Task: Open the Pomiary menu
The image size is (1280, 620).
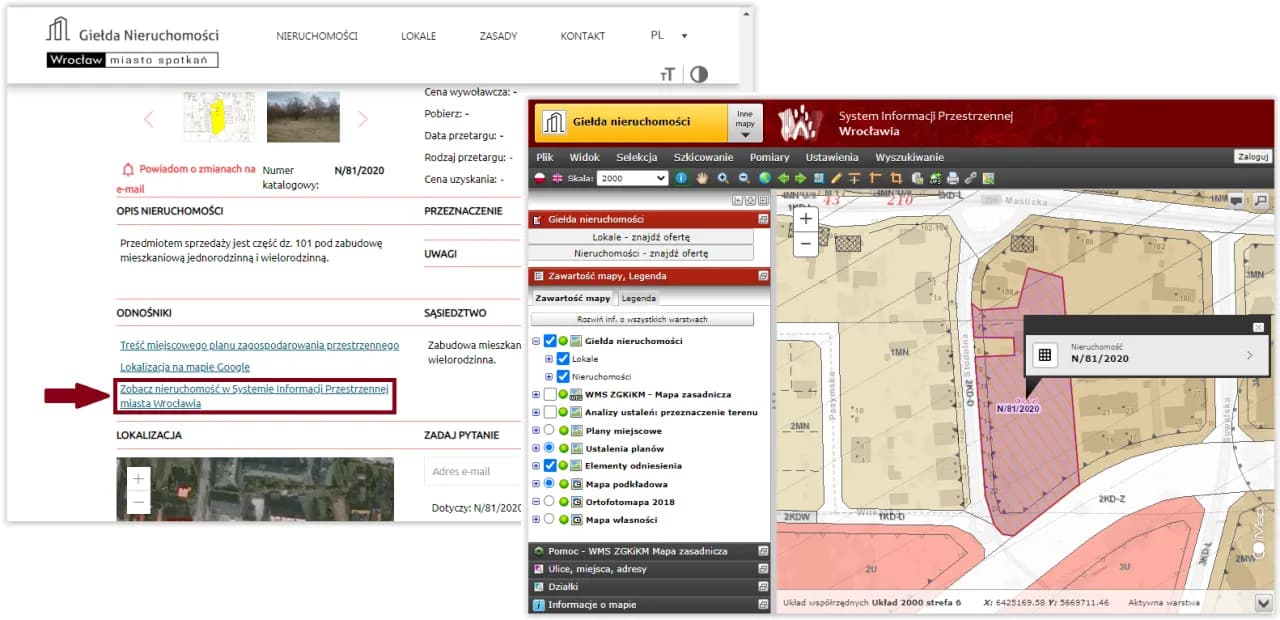Action: [x=769, y=157]
